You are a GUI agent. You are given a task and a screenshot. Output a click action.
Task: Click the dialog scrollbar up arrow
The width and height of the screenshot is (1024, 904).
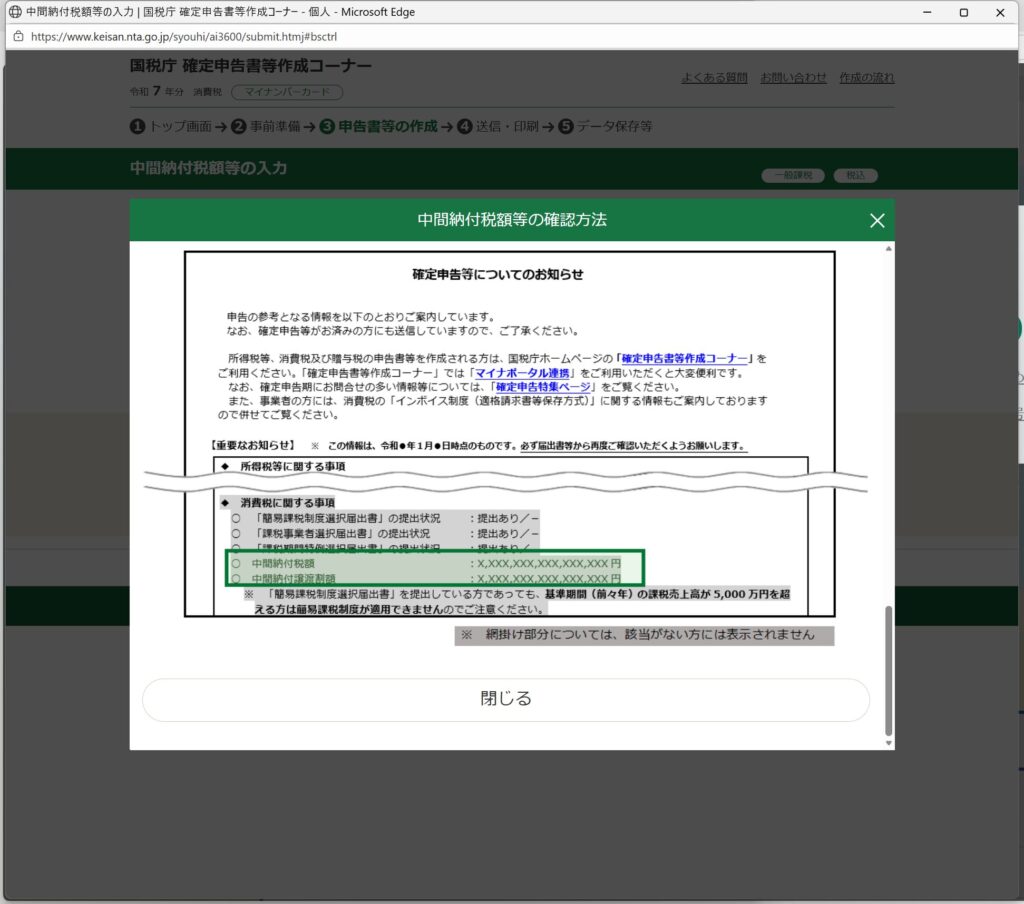coord(888,247)
